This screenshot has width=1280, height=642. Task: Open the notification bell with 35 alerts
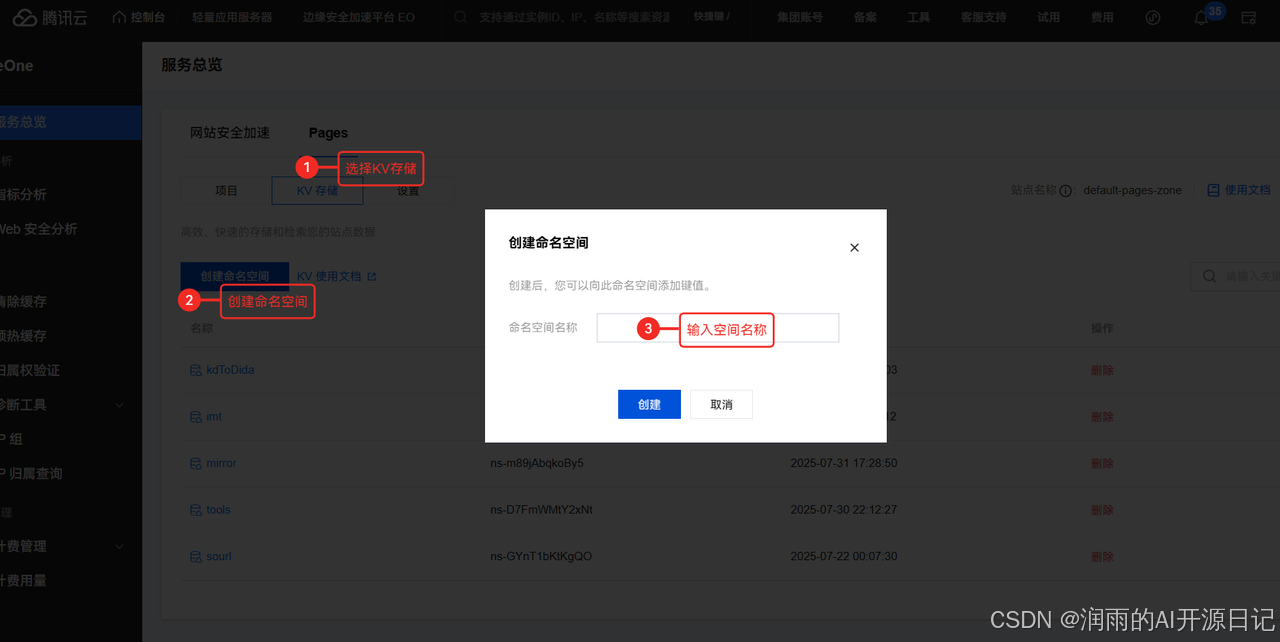1200,17
